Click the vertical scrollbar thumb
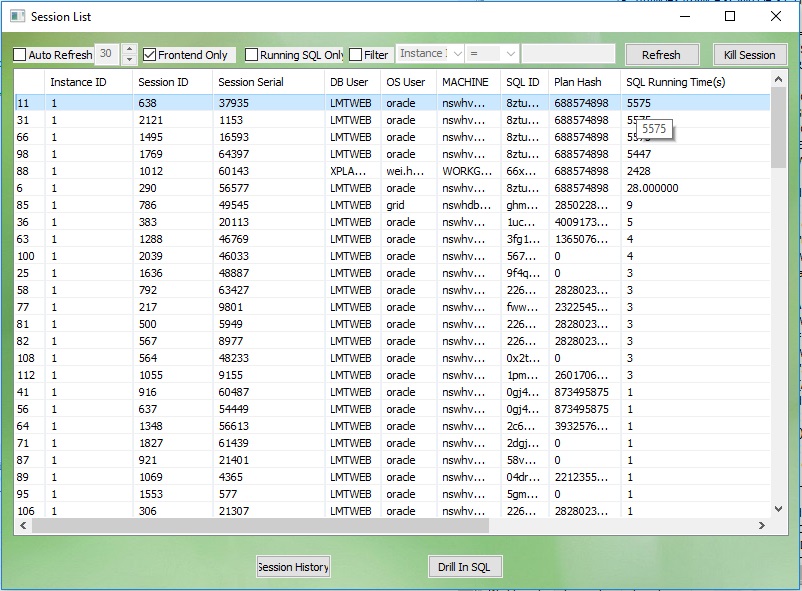This screenshot has width=802, height=591. pos(778,127)
